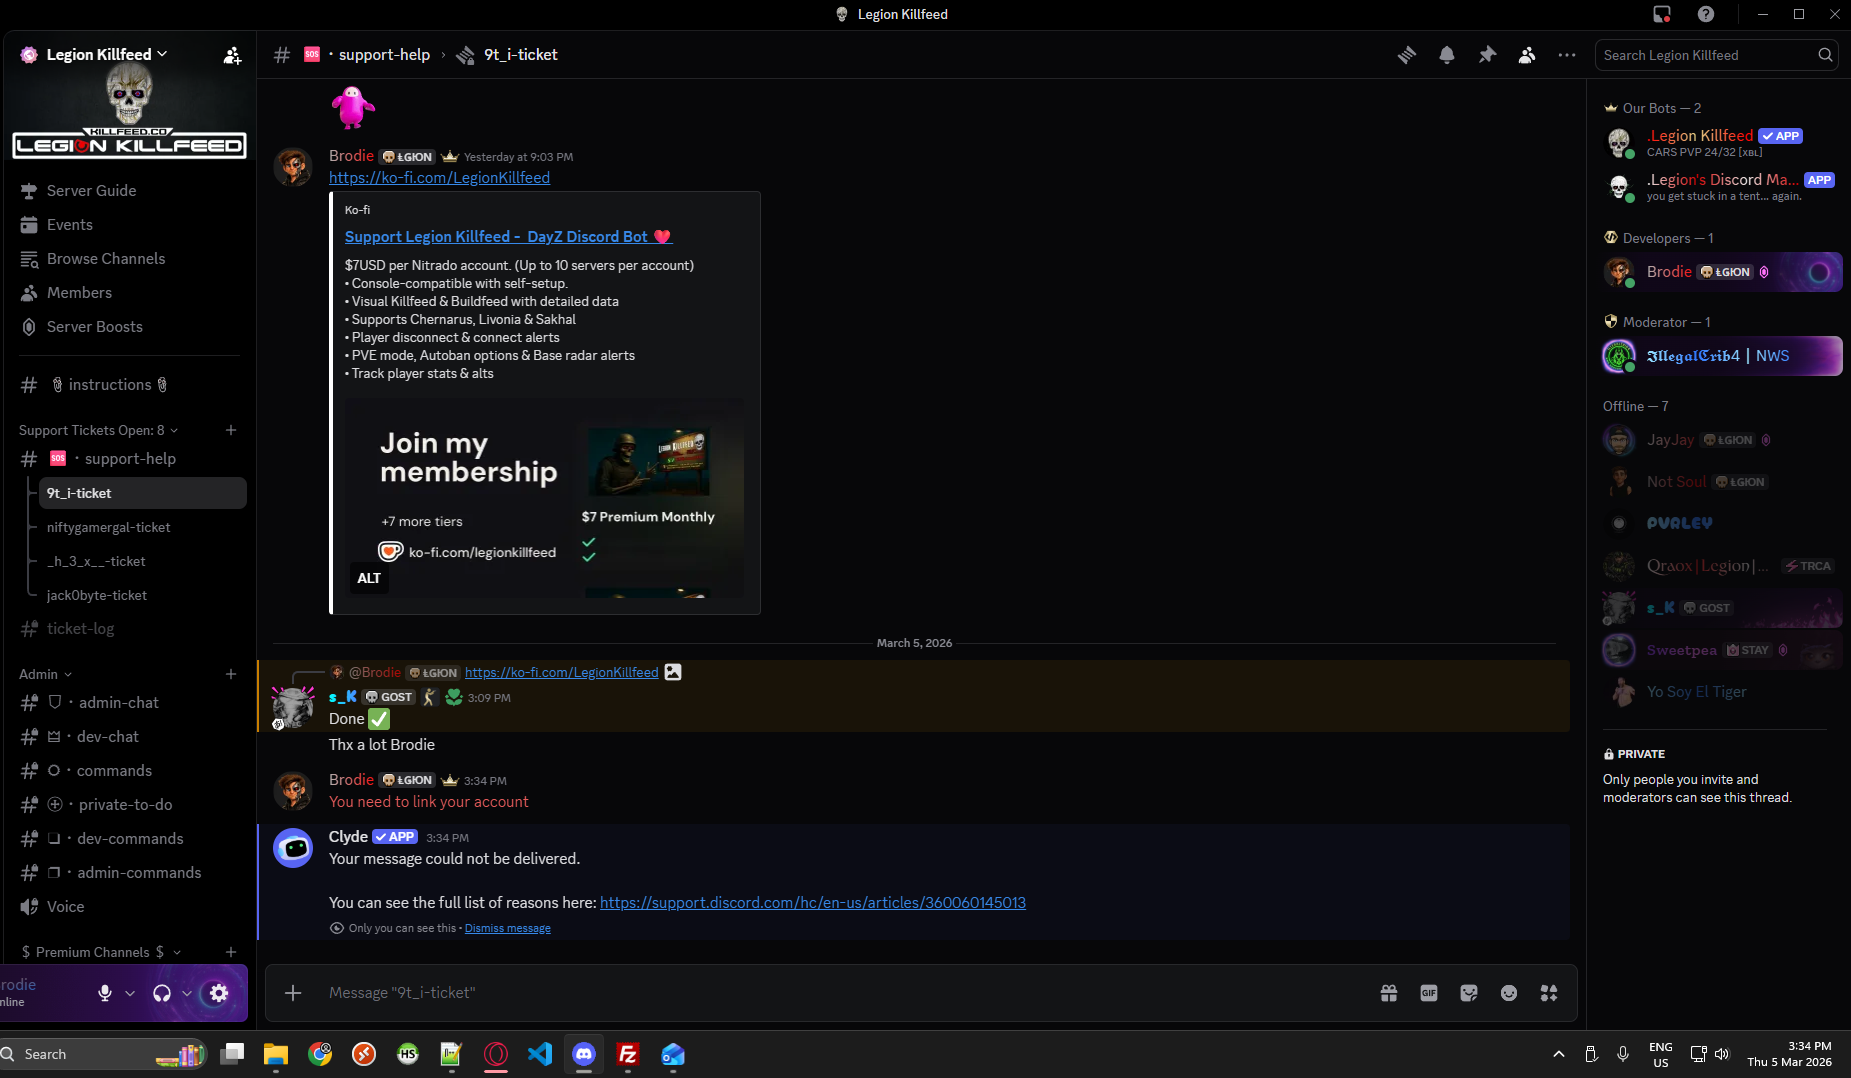Open the Join my membership image

[x=544, y=498]
